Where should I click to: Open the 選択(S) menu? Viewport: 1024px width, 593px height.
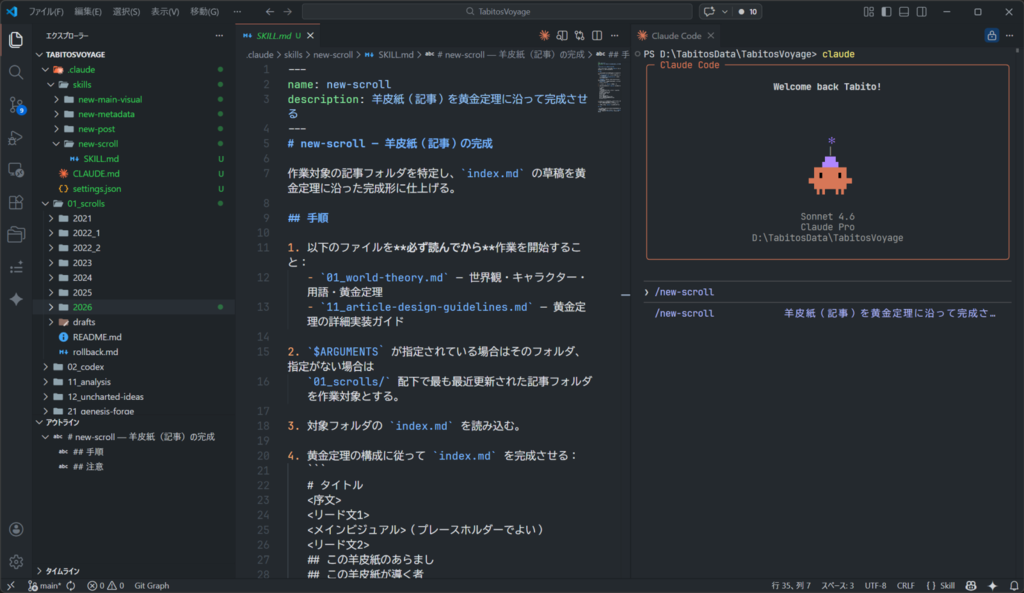(126, 12)
